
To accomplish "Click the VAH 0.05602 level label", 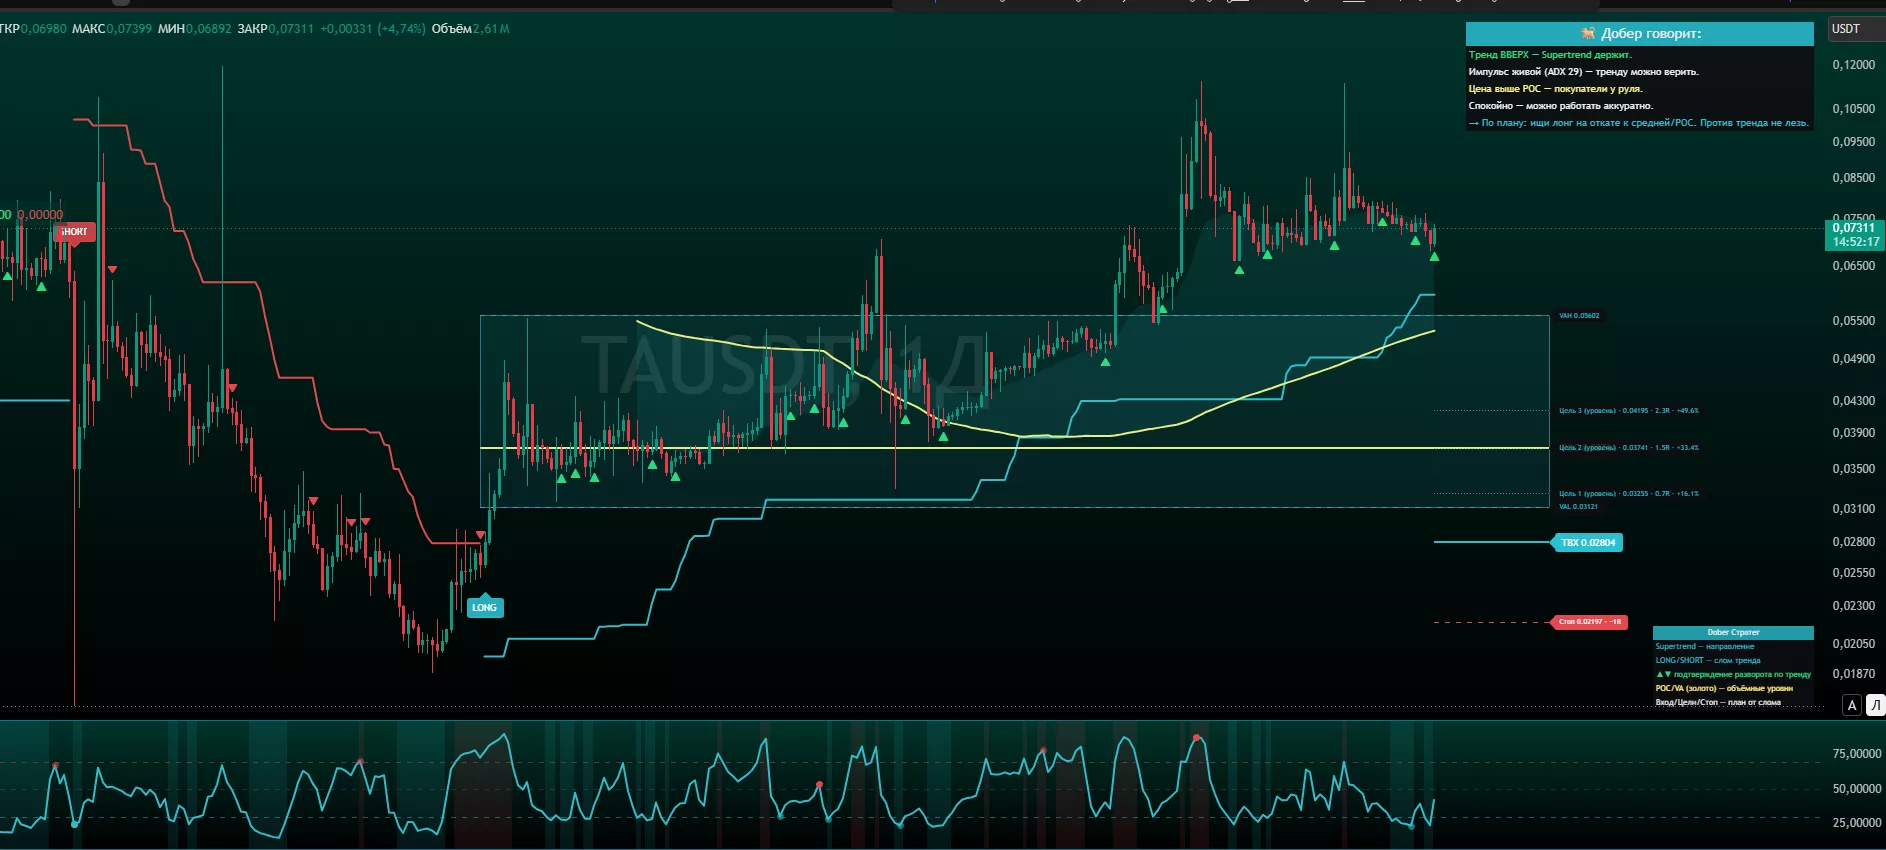I will 1579,316.
